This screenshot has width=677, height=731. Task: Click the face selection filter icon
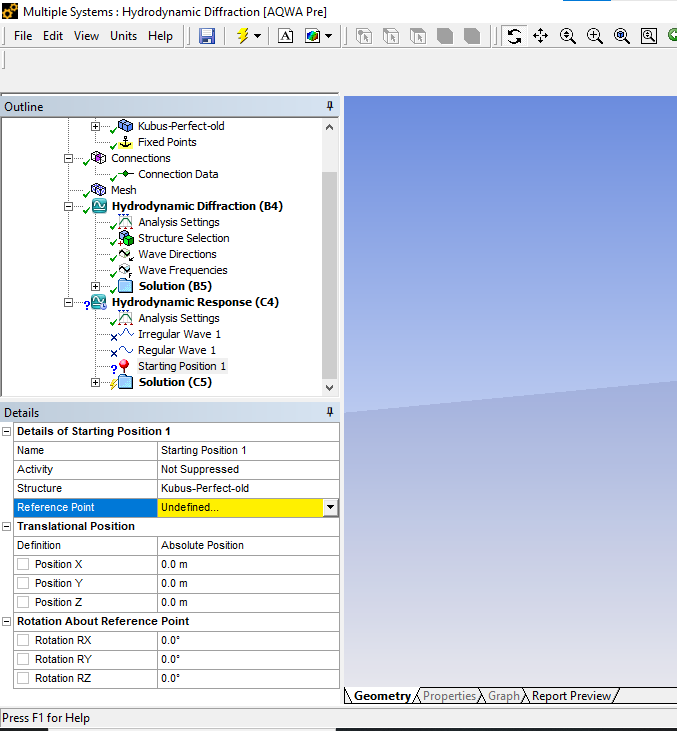coord(418,36)
